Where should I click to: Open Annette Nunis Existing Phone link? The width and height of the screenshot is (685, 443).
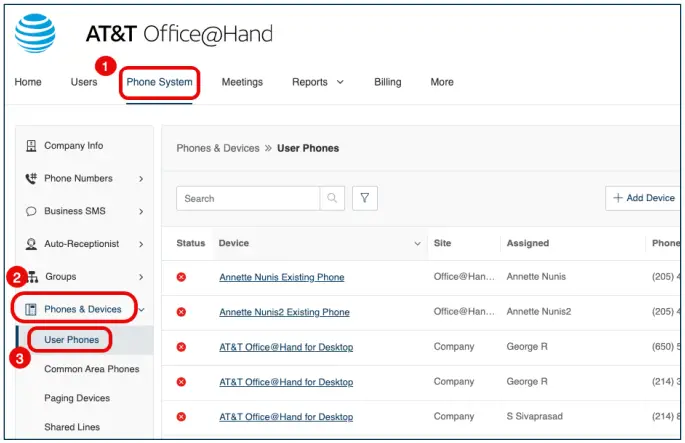(282, 277)
